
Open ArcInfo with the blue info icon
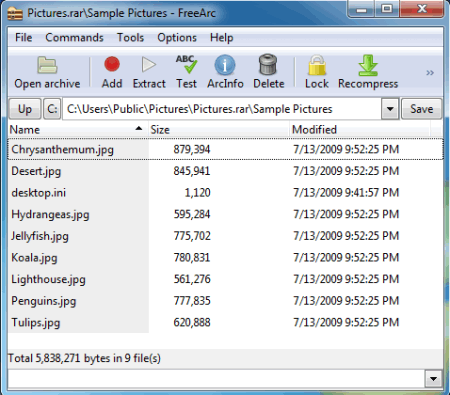pos(225,65)
